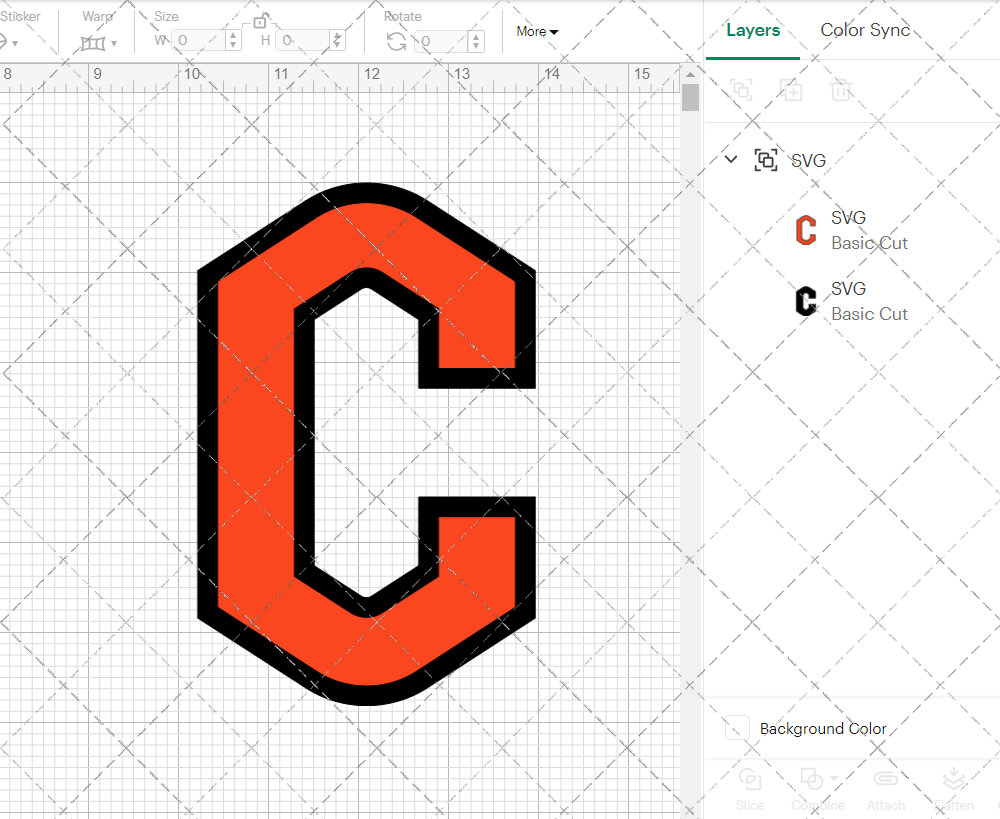Toggle the orange C Basic Cut layer
1000x819 pixels.
coord(806,230)
